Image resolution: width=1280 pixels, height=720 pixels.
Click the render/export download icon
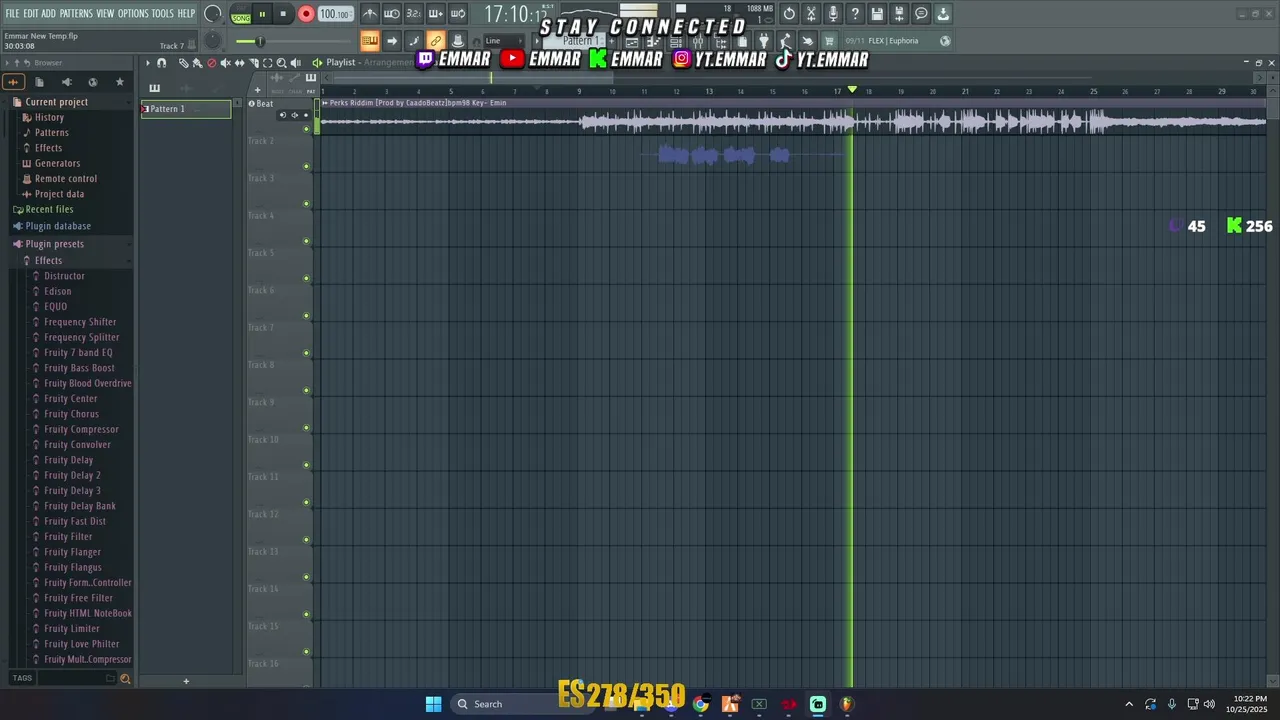(x=943, y=14)
